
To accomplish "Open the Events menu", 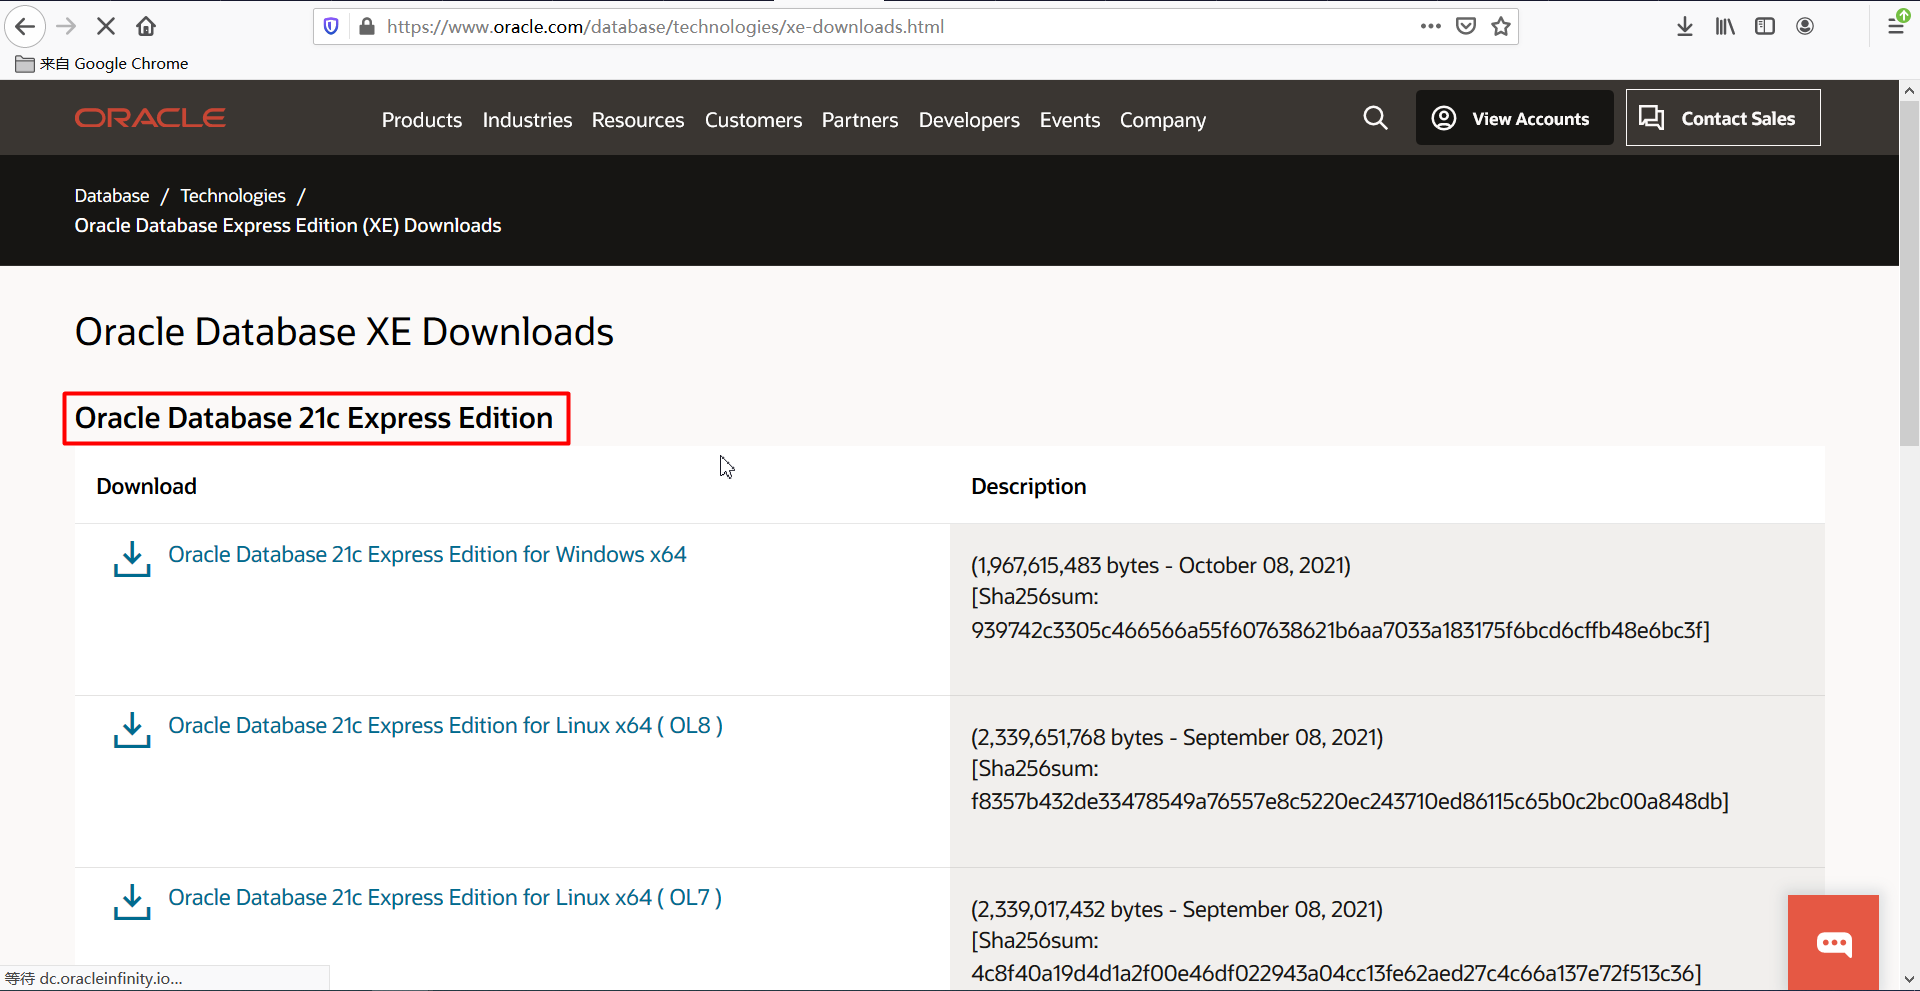I will pos(1070,120).
